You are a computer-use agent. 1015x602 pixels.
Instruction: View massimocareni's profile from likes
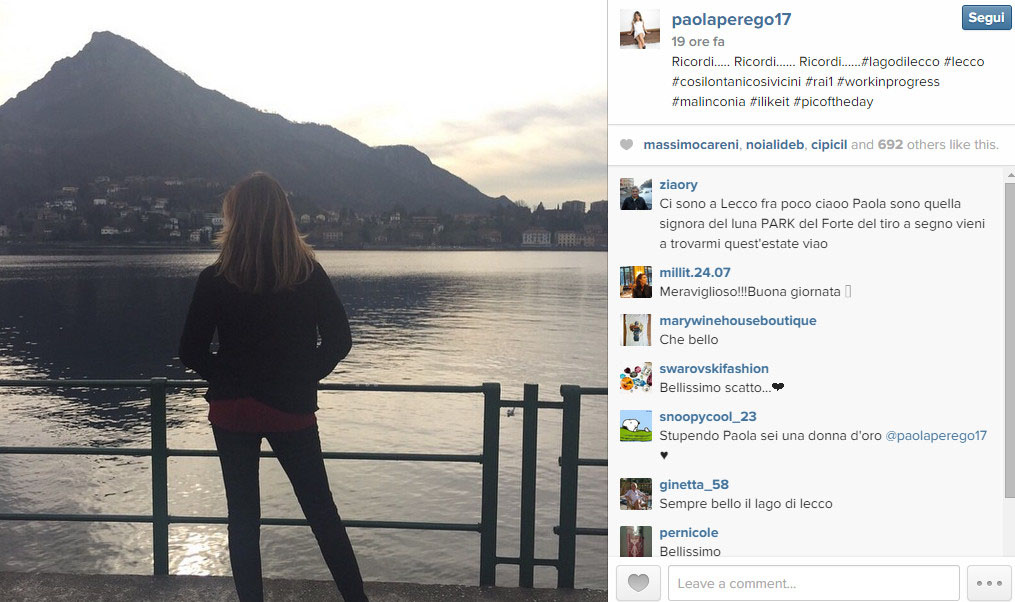click(x=691, y=144)
